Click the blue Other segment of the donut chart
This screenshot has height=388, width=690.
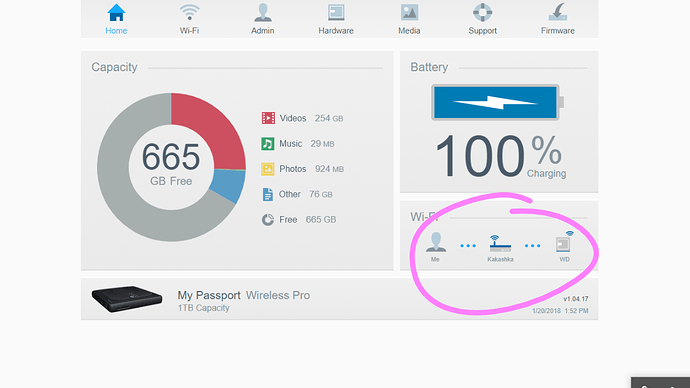click(x=229, y=185)
